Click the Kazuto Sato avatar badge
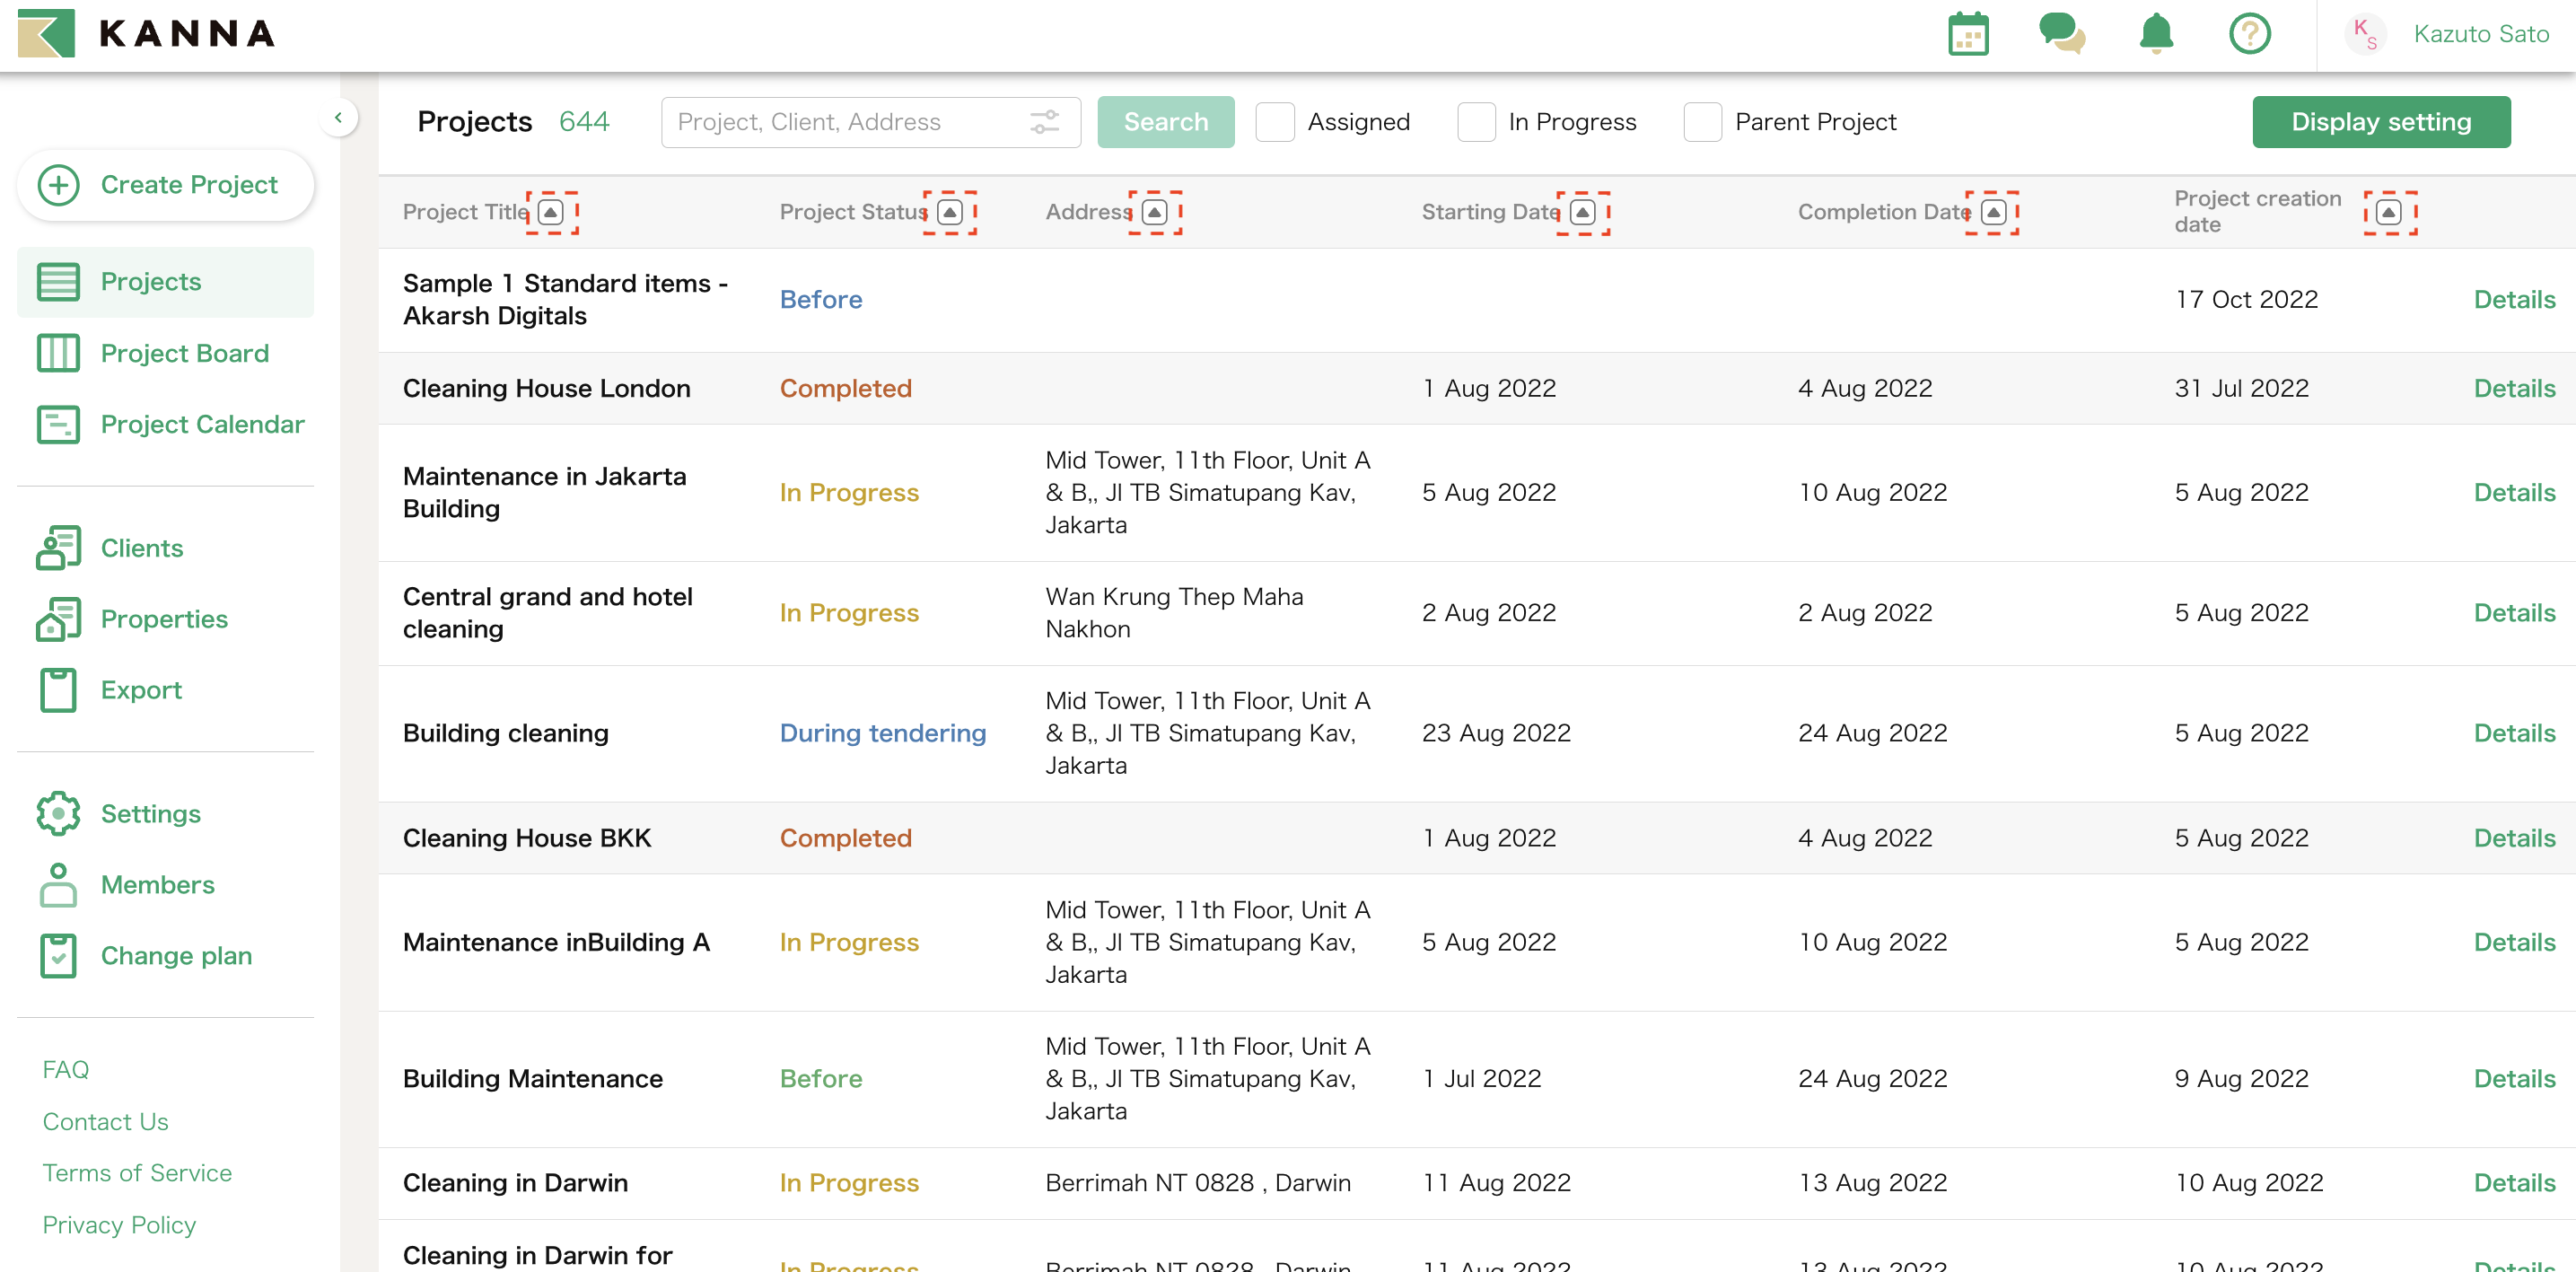Viewport: 2576px width, 1272px height. (x=2366, y=33)
